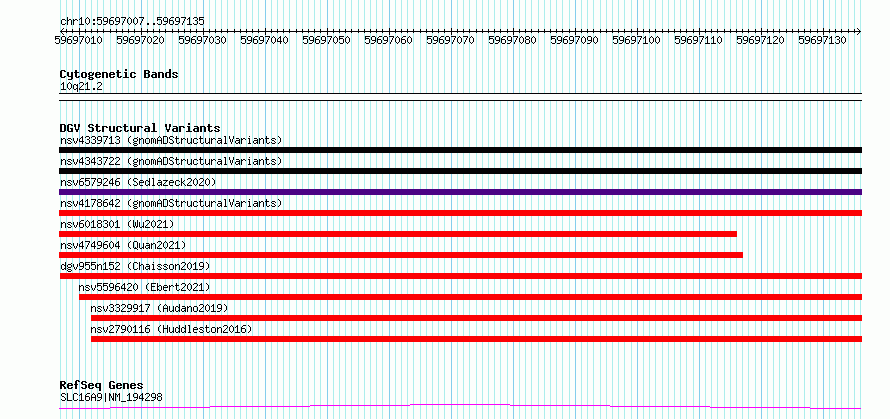The width and height of the screenshot is (890, 419).
Task: Open nsv4343722 gnomADStructuralVariants label
Action: pyautogui.click(x=171, y=161)
